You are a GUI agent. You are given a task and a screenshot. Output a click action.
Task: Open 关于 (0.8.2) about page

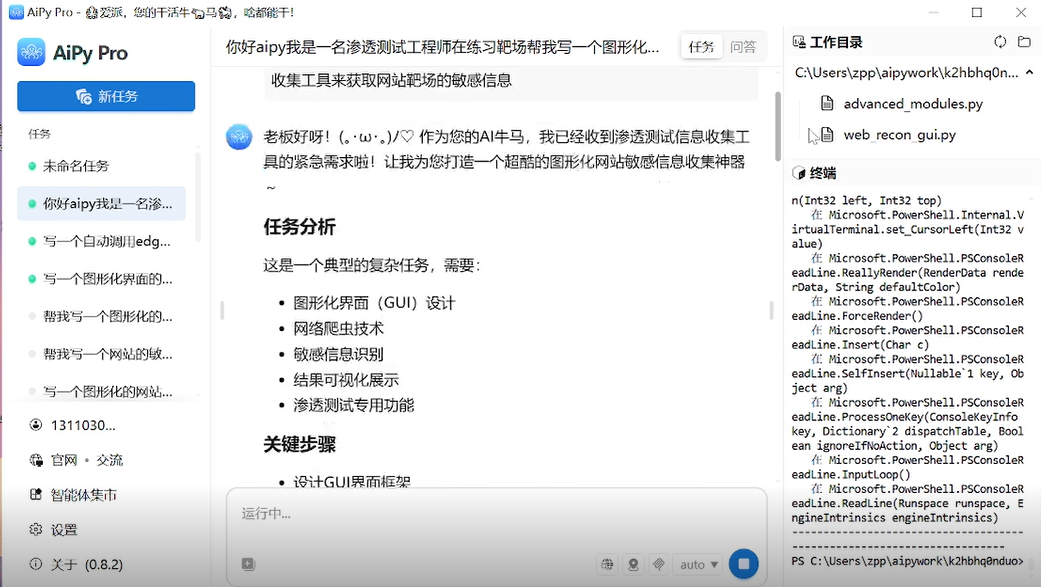(87, 564)
